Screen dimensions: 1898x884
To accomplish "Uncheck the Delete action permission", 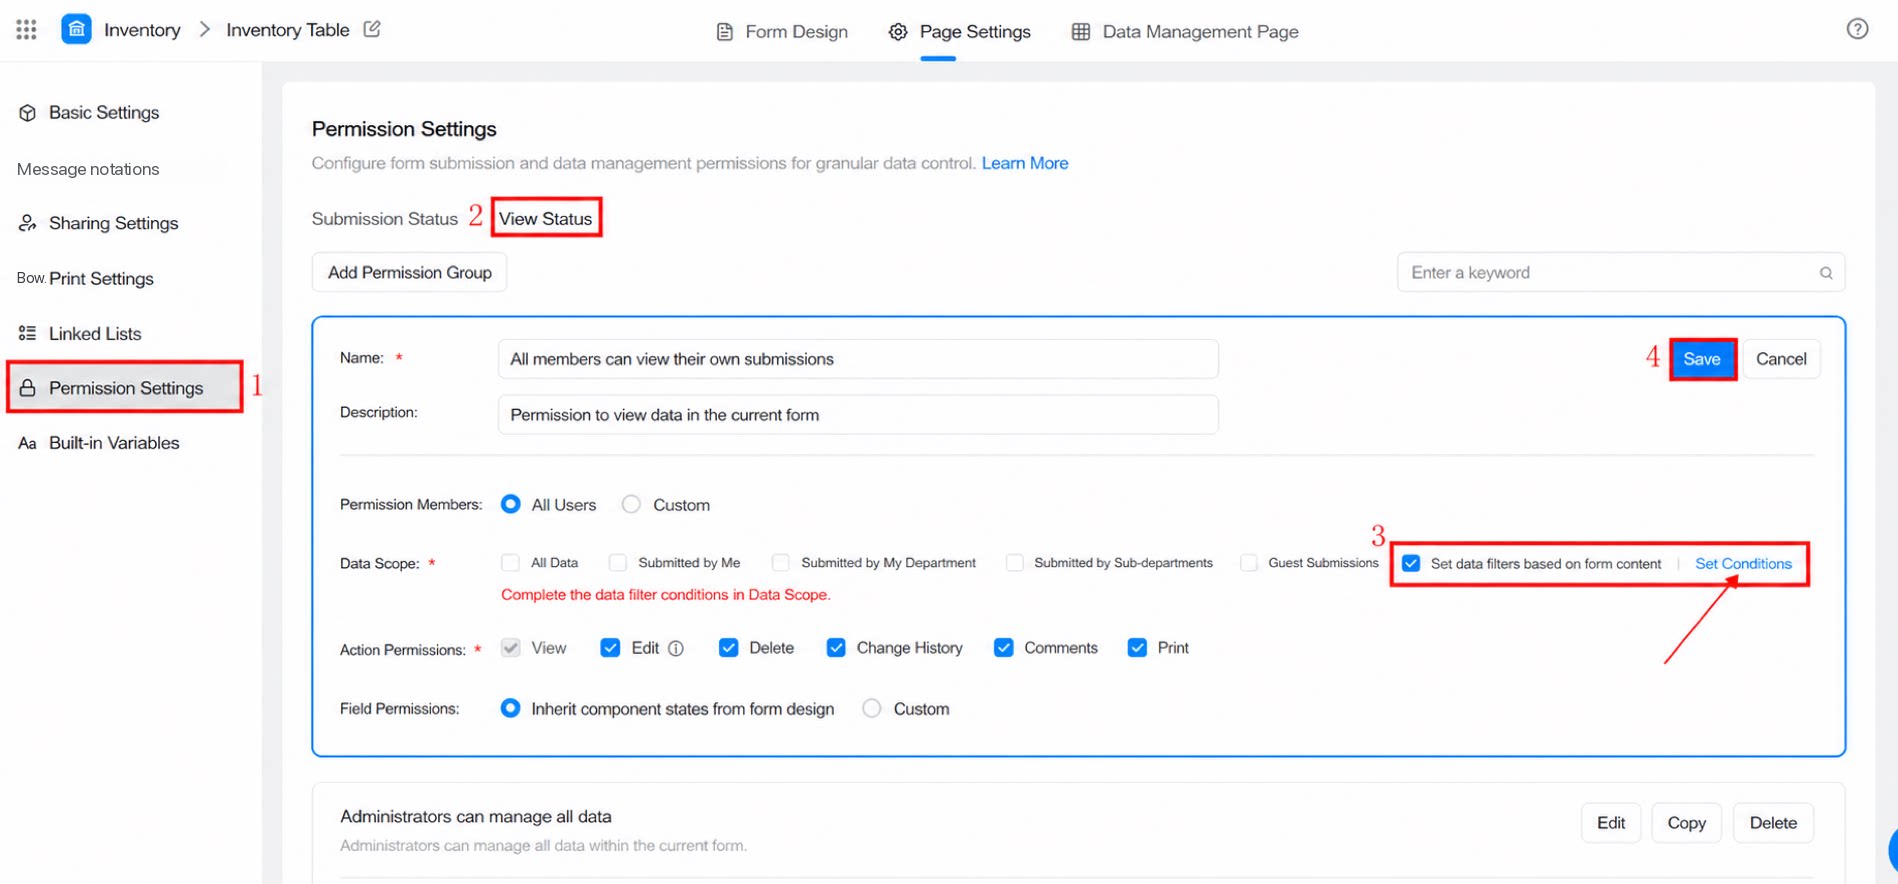I will (x=728, y=648).
